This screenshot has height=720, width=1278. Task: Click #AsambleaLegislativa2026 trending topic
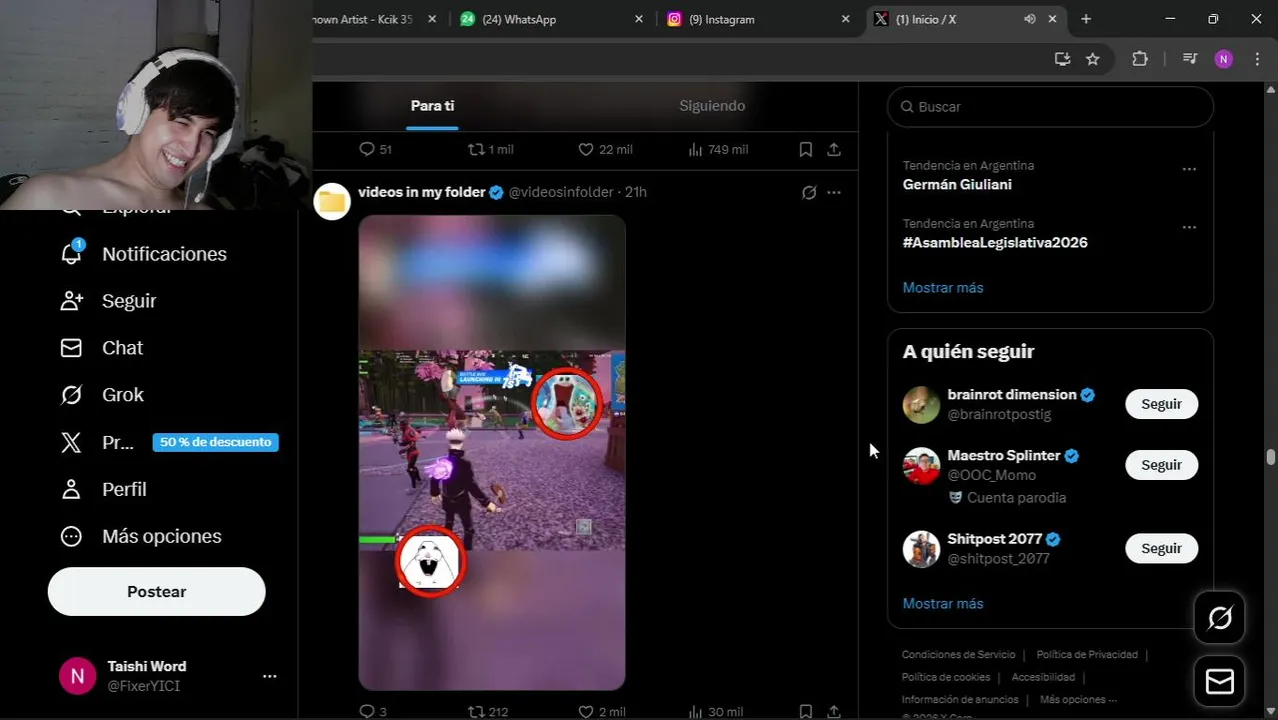click(x=995, y=243)
